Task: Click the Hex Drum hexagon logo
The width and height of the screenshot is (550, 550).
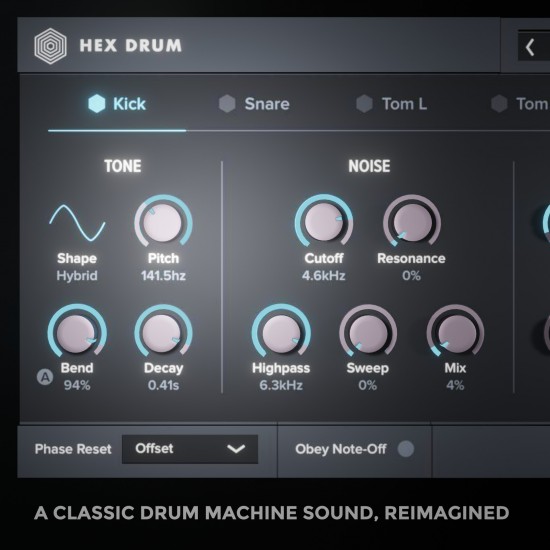Action: (x=51, y=46)
